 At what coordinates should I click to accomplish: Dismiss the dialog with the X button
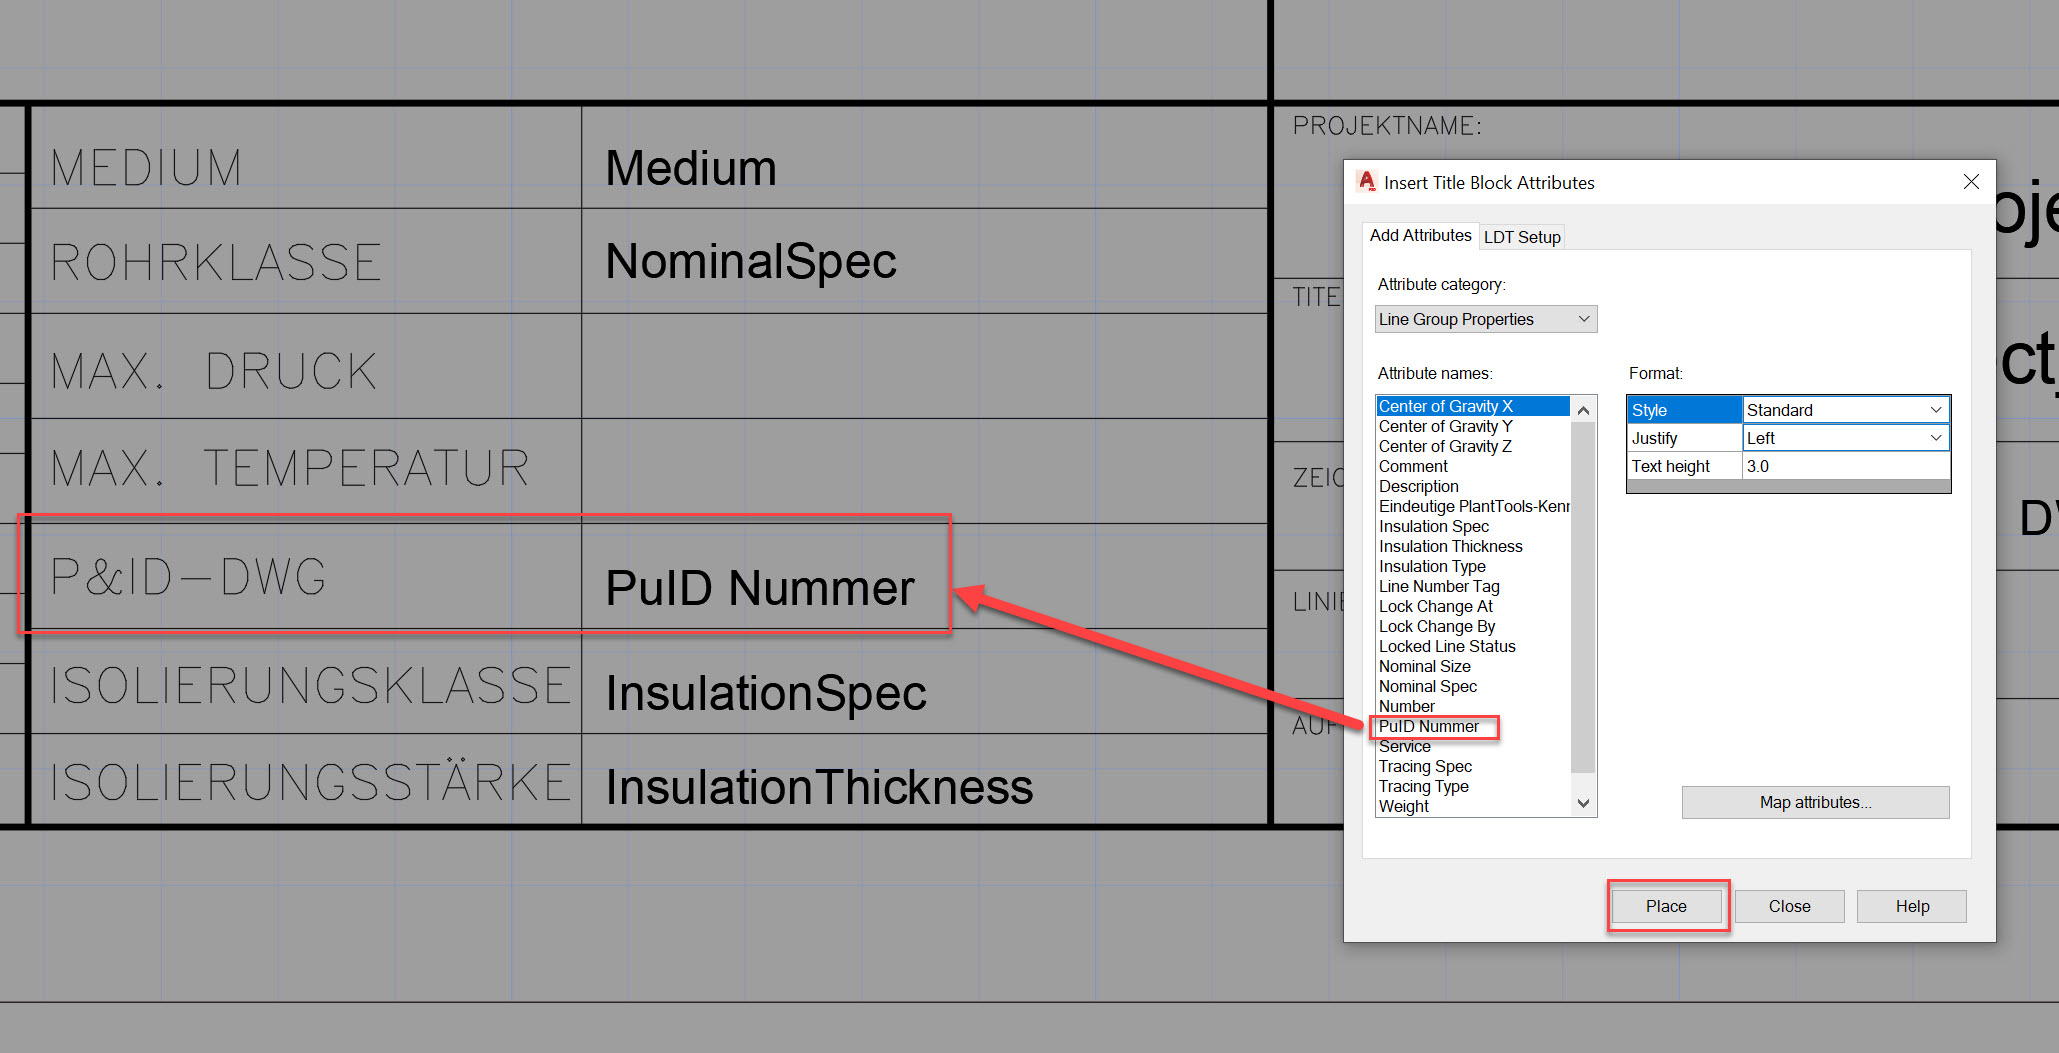[x=1970, y=182]
